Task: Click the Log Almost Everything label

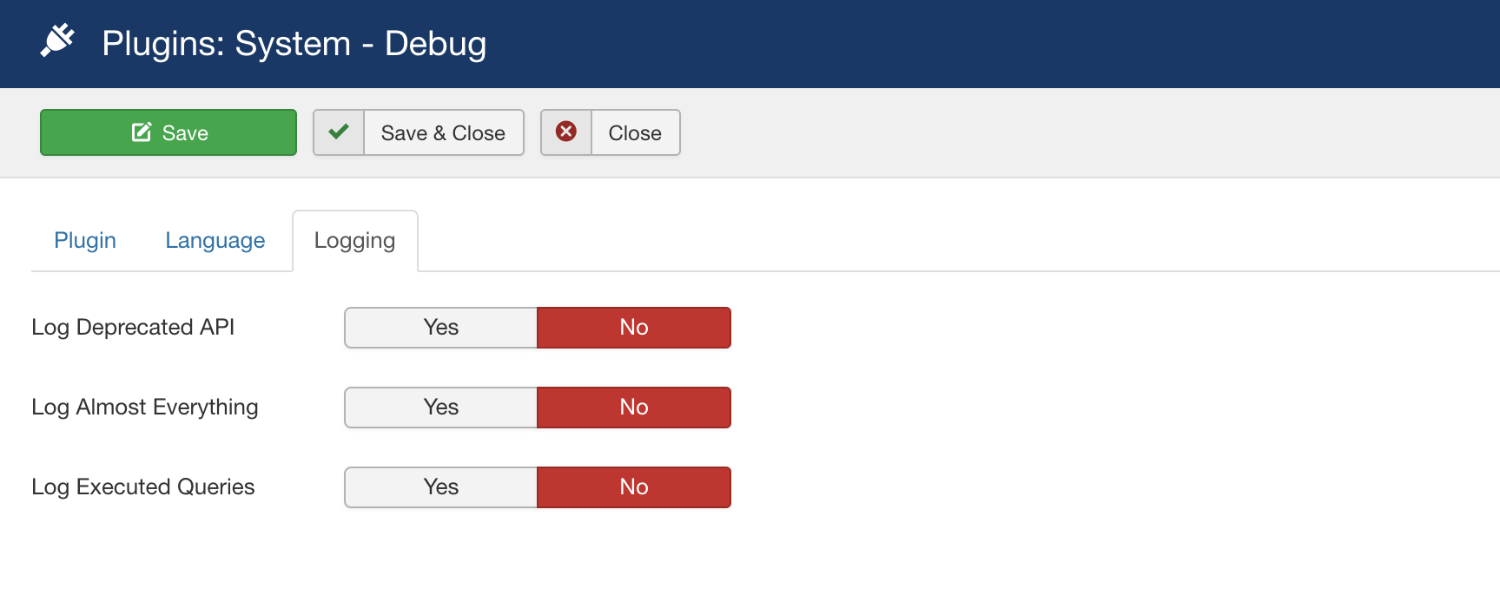Action: click(x=145, y=407)
